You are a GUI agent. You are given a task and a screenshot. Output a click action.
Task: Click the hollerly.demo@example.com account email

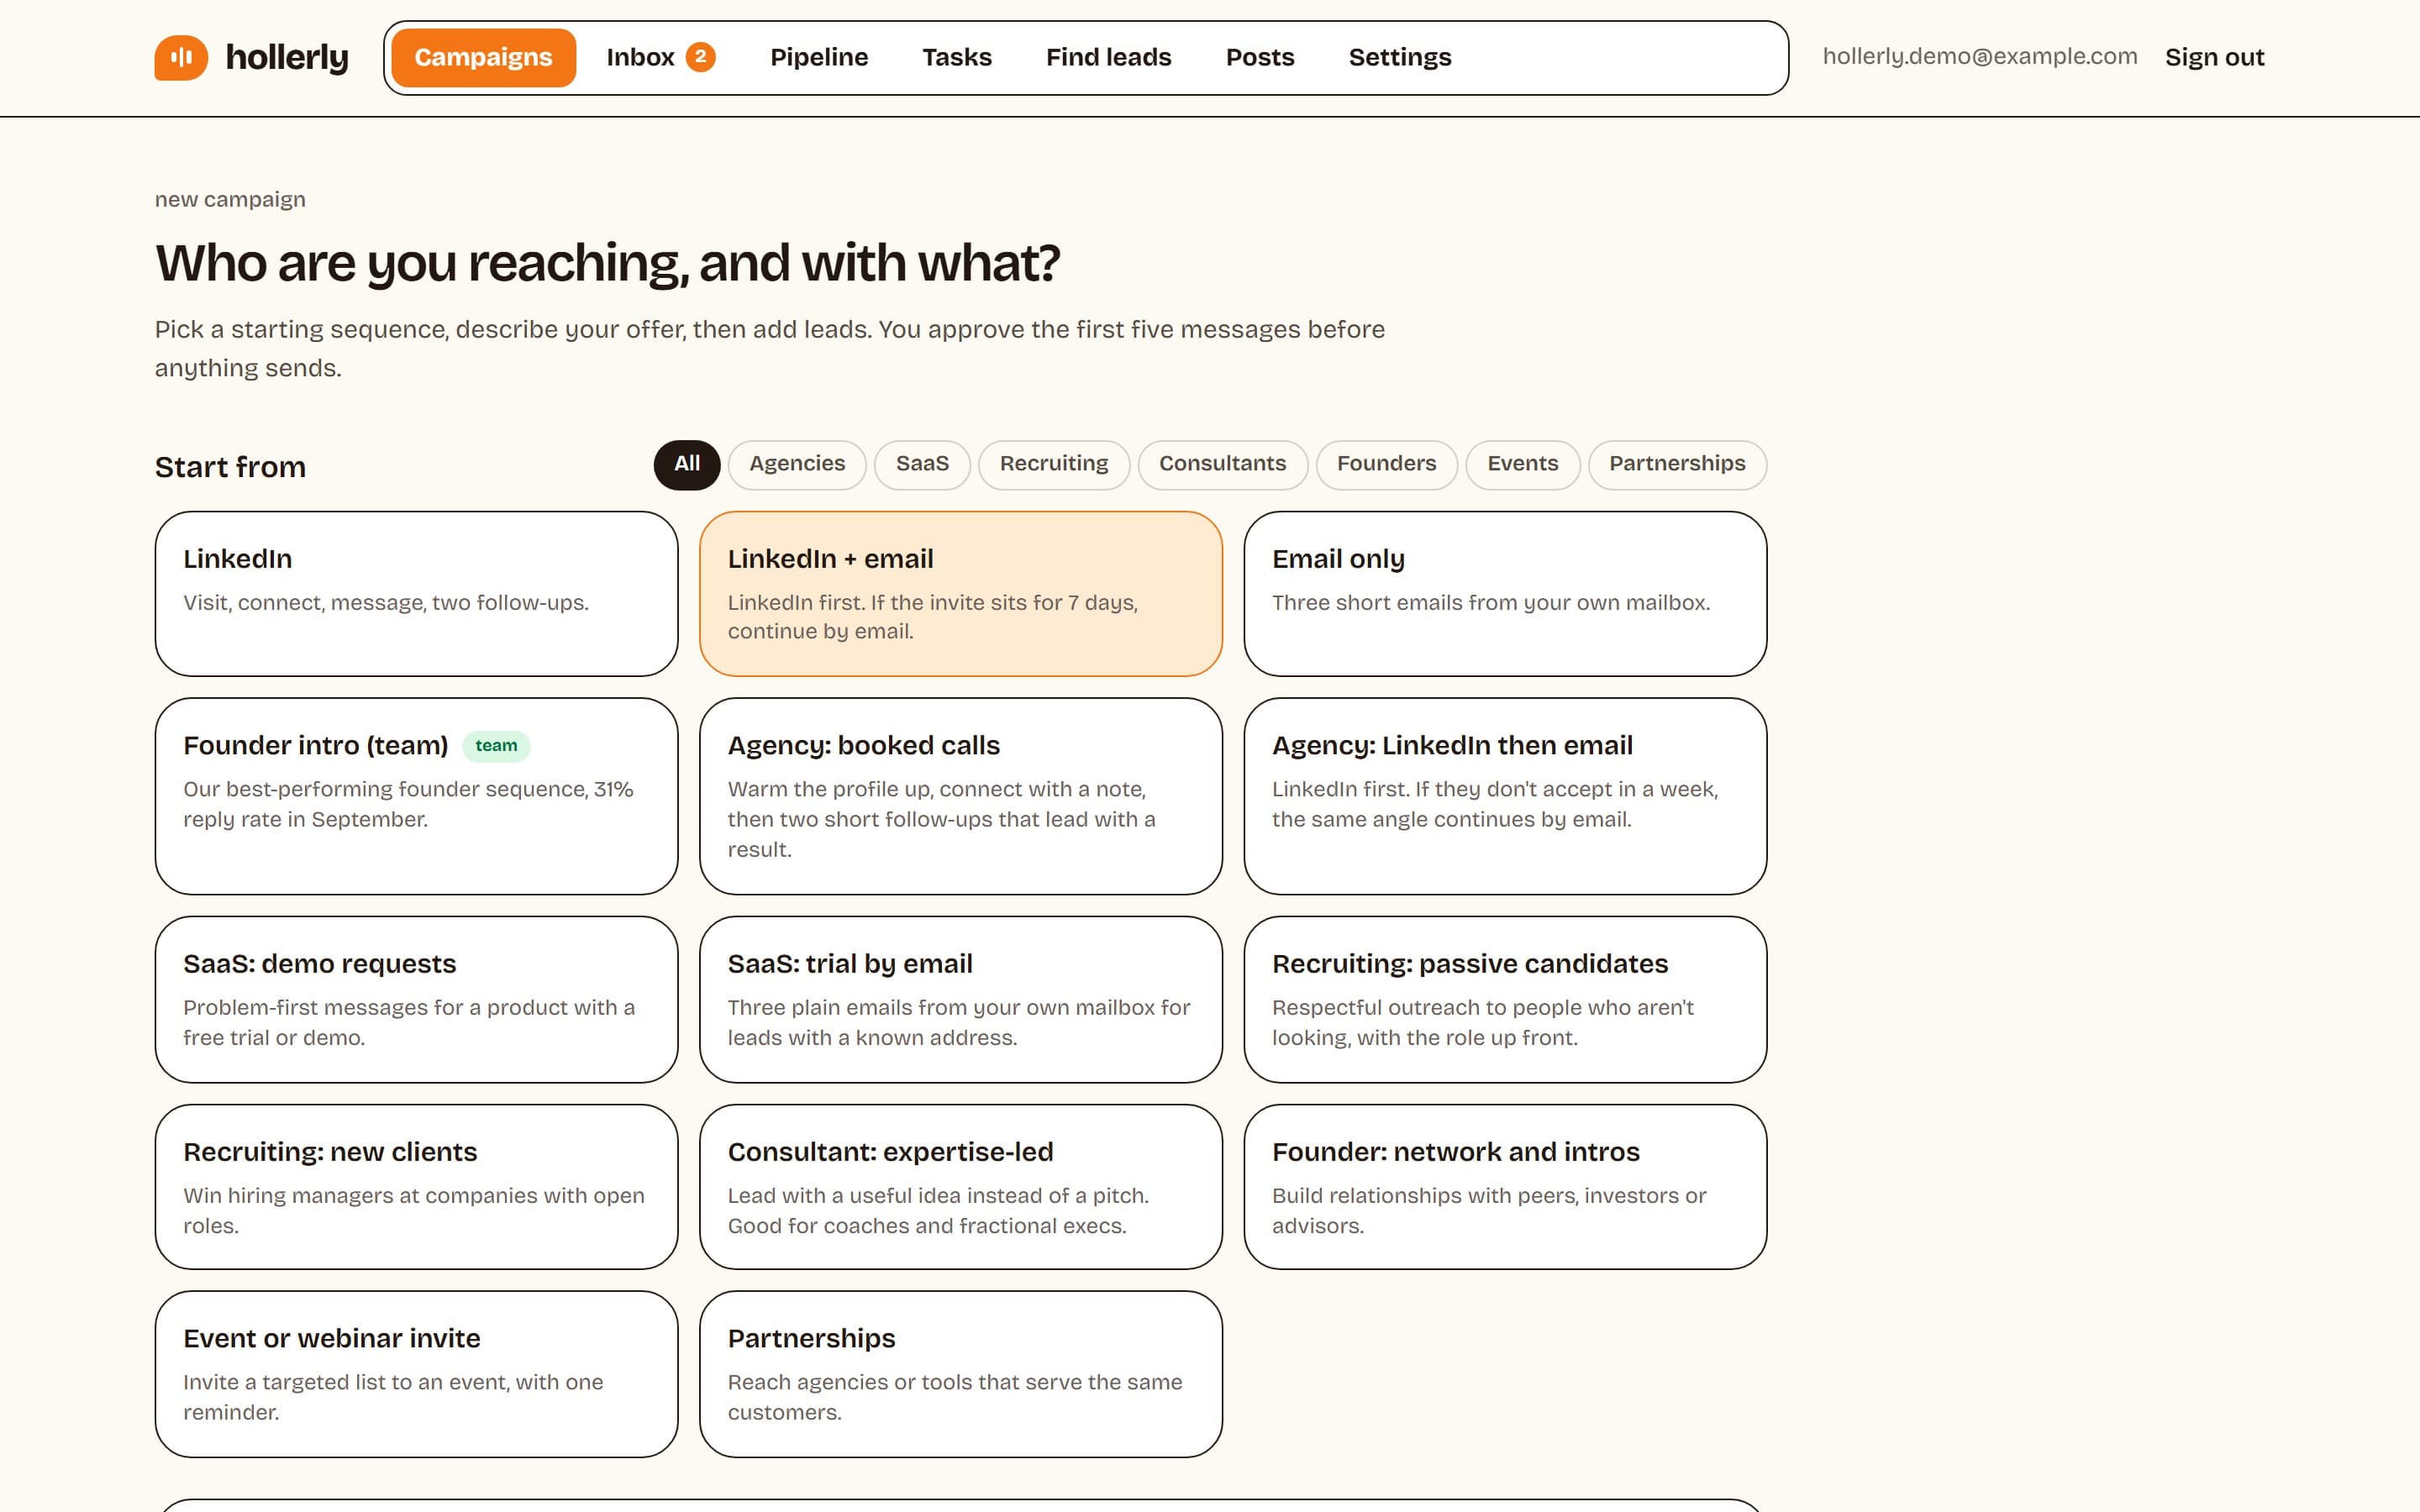[x=1980, y=56]
